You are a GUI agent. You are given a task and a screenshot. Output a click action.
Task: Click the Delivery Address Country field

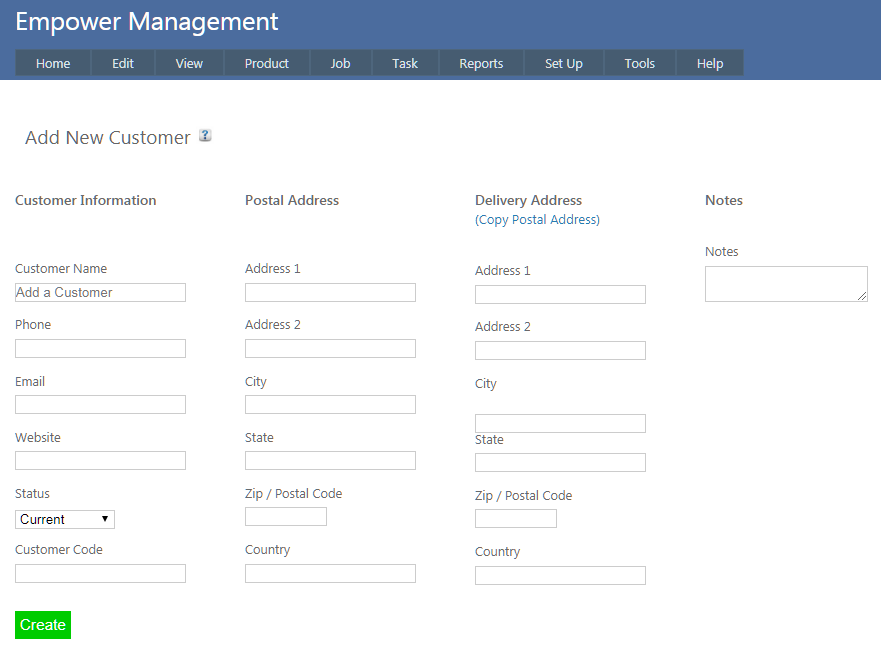click(560, 575)
